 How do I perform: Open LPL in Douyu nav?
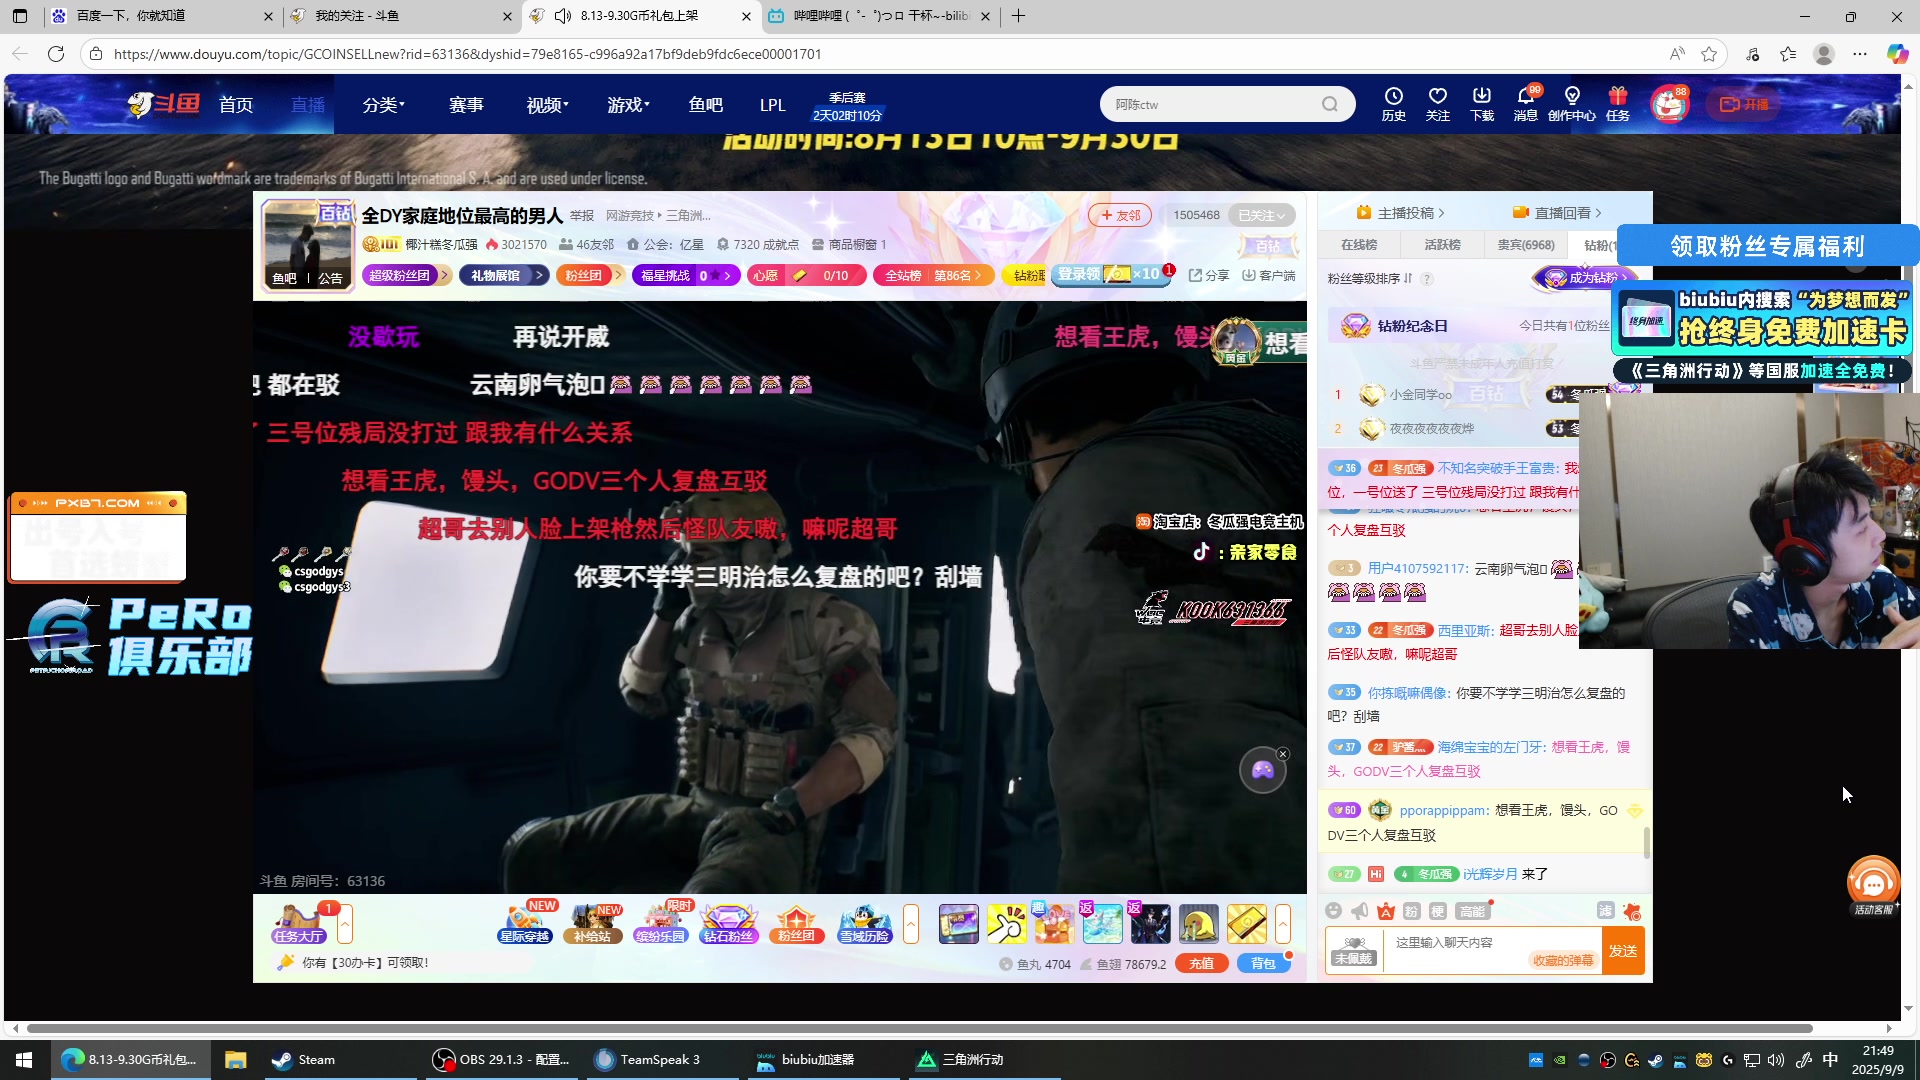(772, 105)
